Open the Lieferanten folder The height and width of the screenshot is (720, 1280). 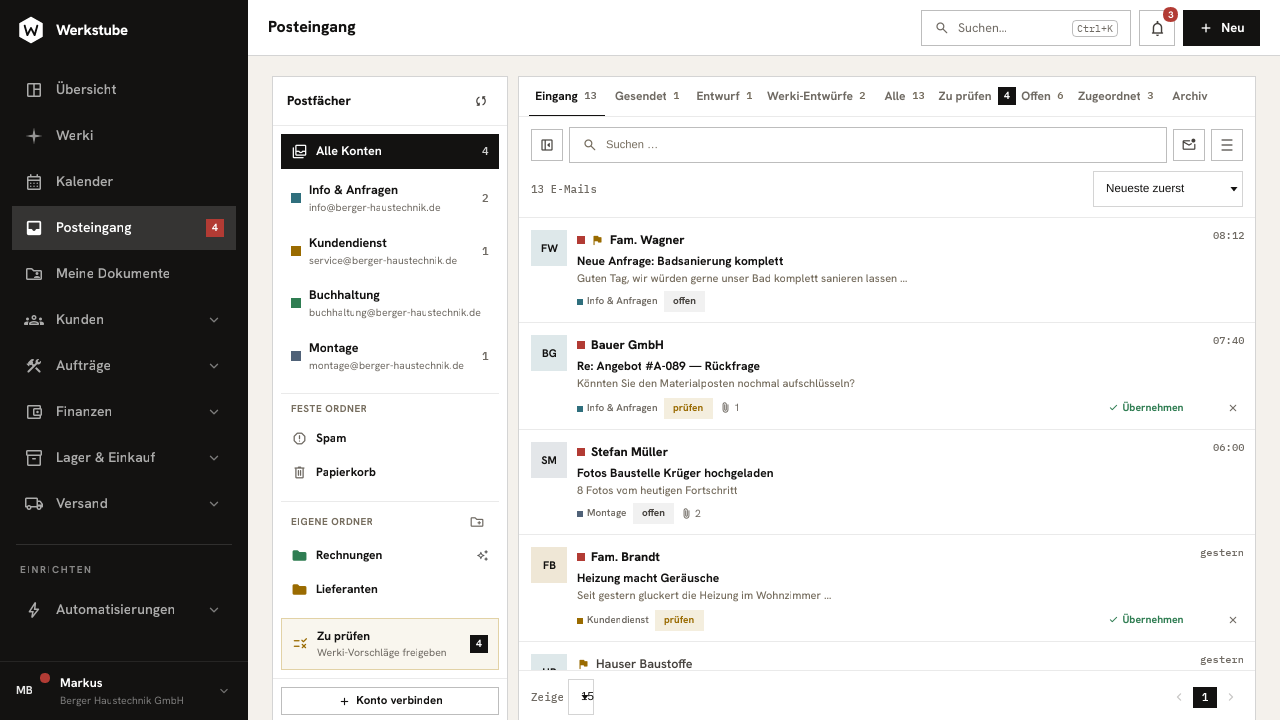(390, 589)
